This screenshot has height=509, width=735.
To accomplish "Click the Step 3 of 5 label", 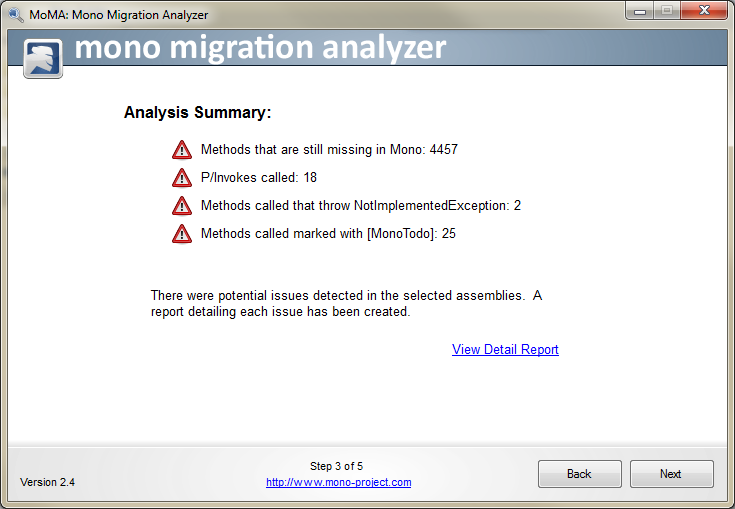I will (x=336, y=466).
